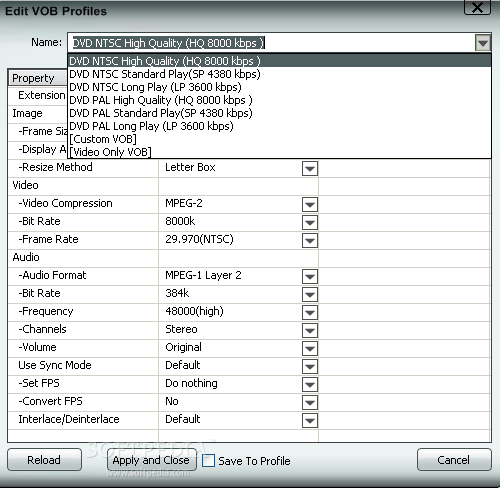This screenshot has height=488, width=500.
Task: Select the -Frequency property label
Action: (46, 312)
